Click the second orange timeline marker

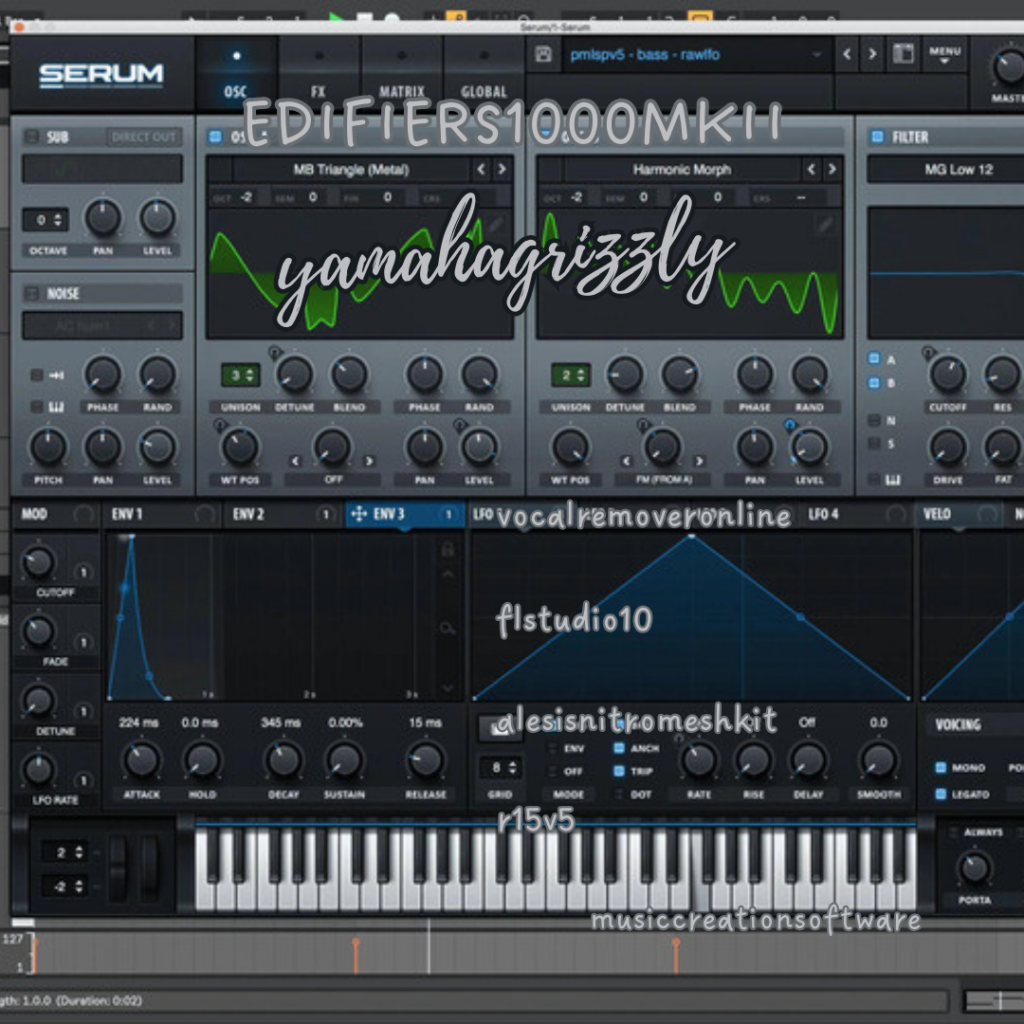coord(356,955)
